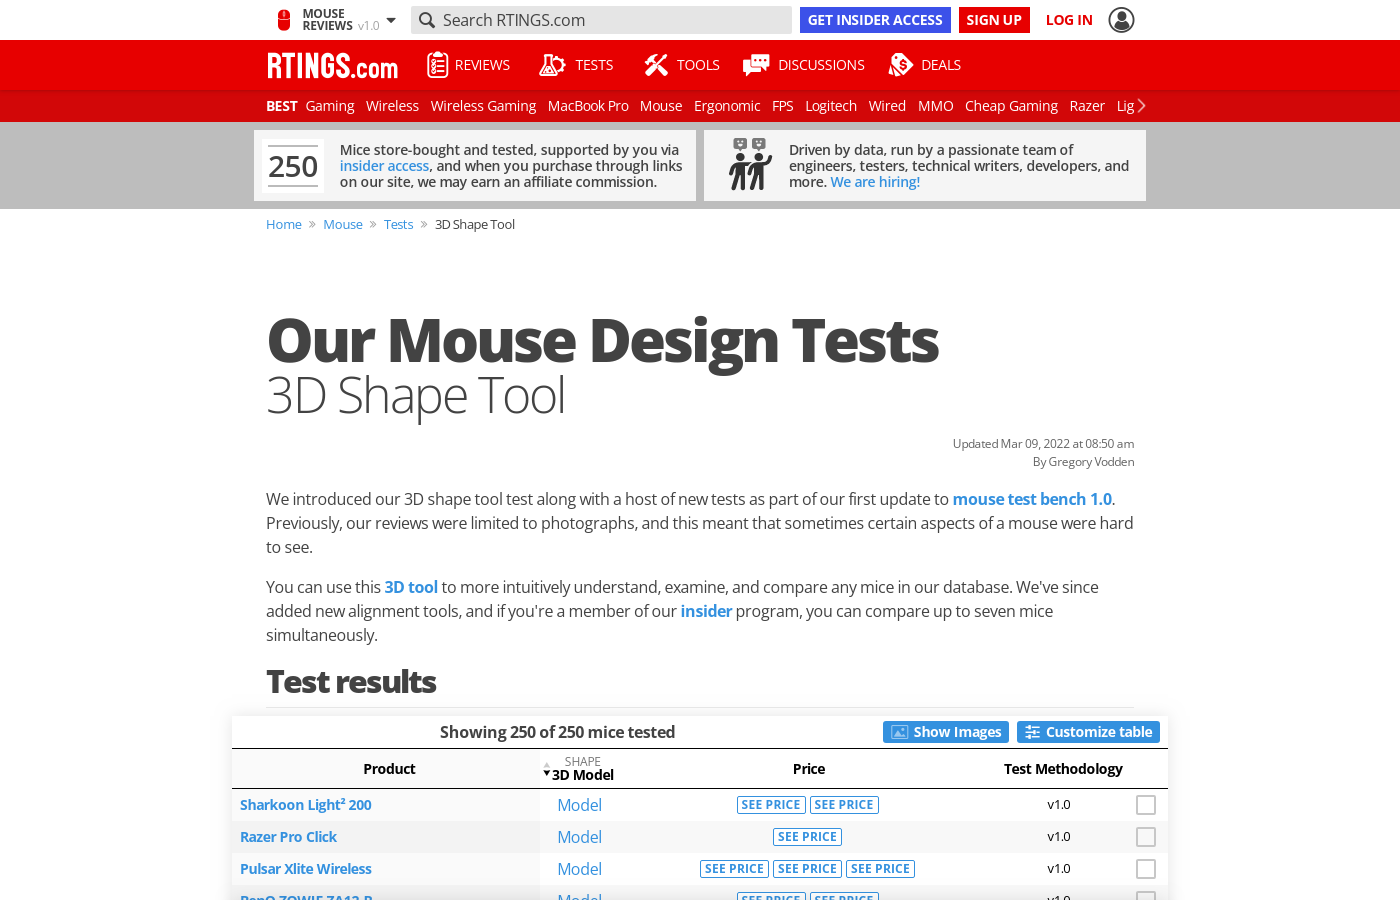The image size is (1400, 900).
Task: Click the Show Images button
Action: (946, 732)
